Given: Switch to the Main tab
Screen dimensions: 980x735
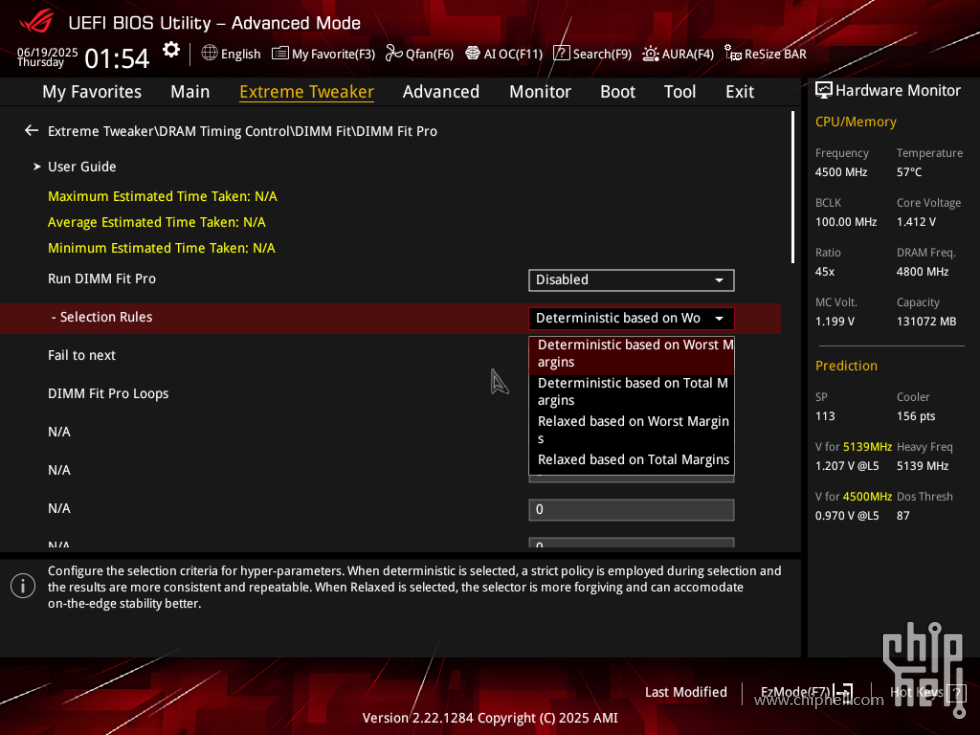Looking at the screenshot, I should [190, 92].
